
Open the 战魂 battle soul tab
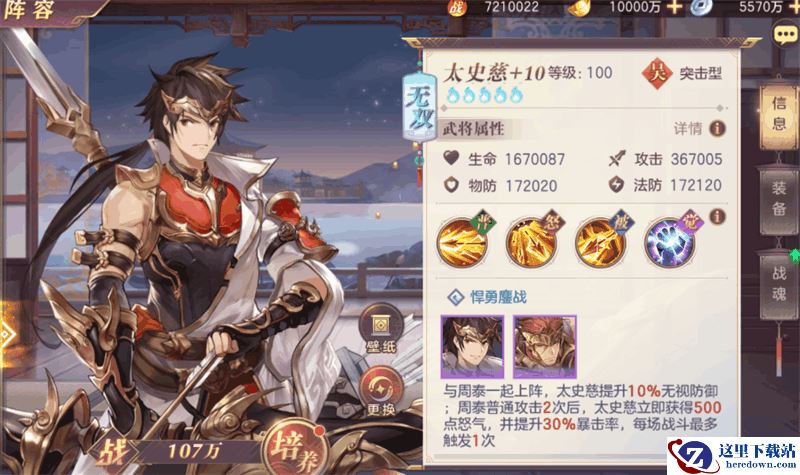point(779,284)
